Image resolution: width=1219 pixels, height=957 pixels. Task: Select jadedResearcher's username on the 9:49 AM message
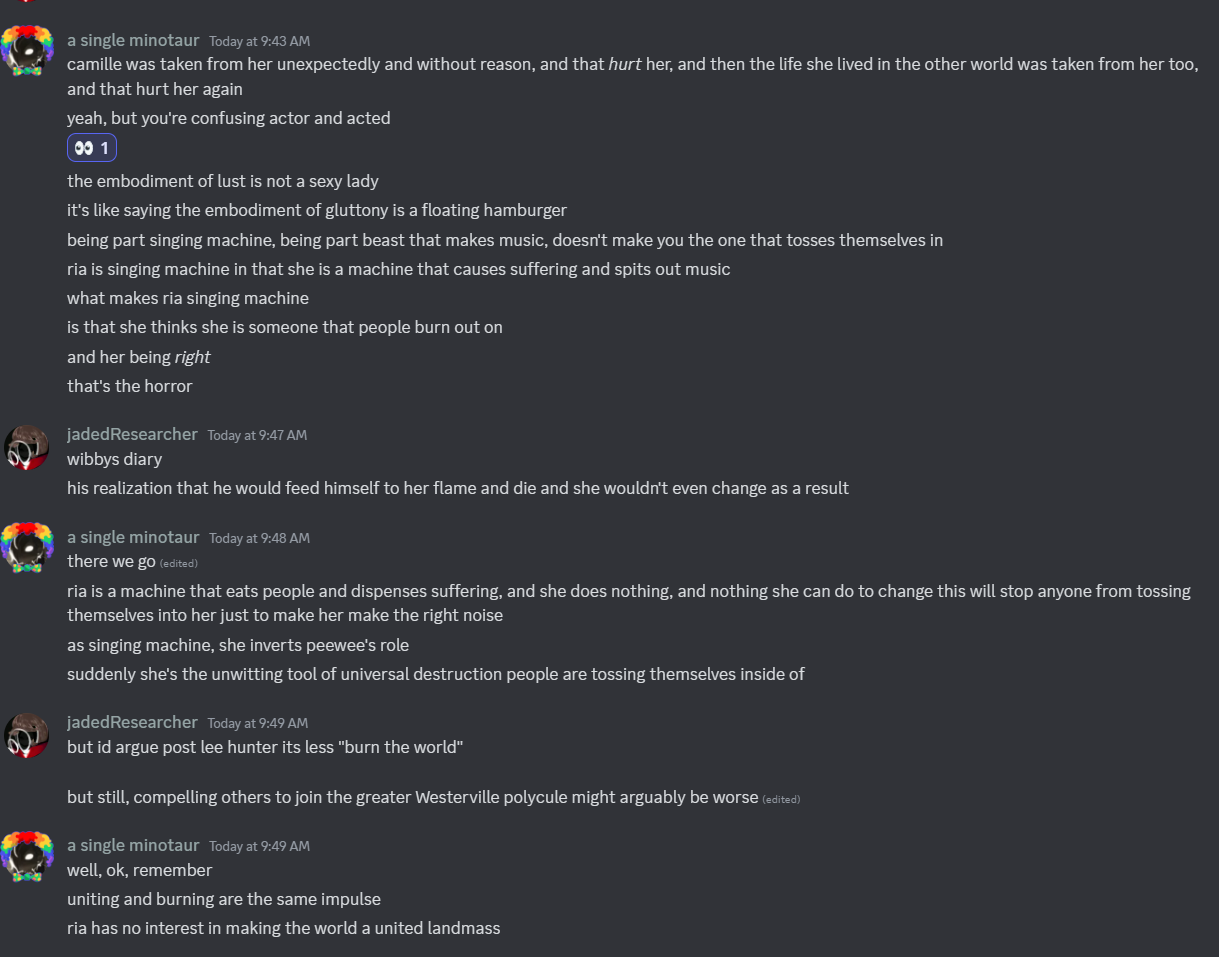(x=132, y=722)
